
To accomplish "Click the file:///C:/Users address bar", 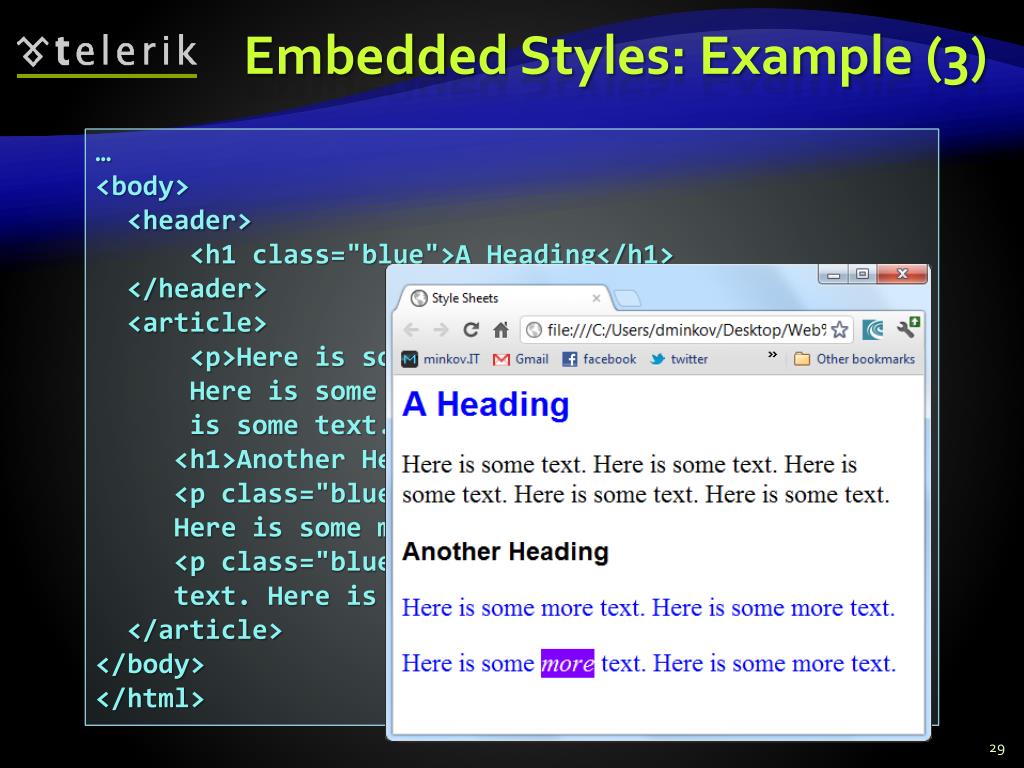I will tap(686, 330).
